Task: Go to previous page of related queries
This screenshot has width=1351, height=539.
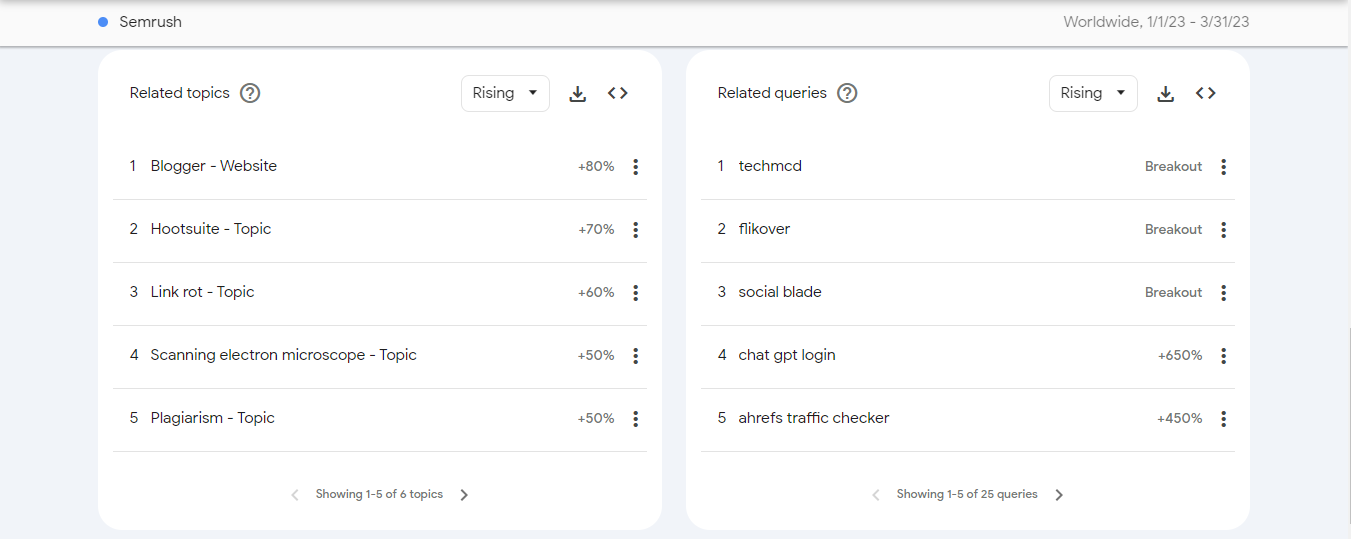Action: pos(876,495)
